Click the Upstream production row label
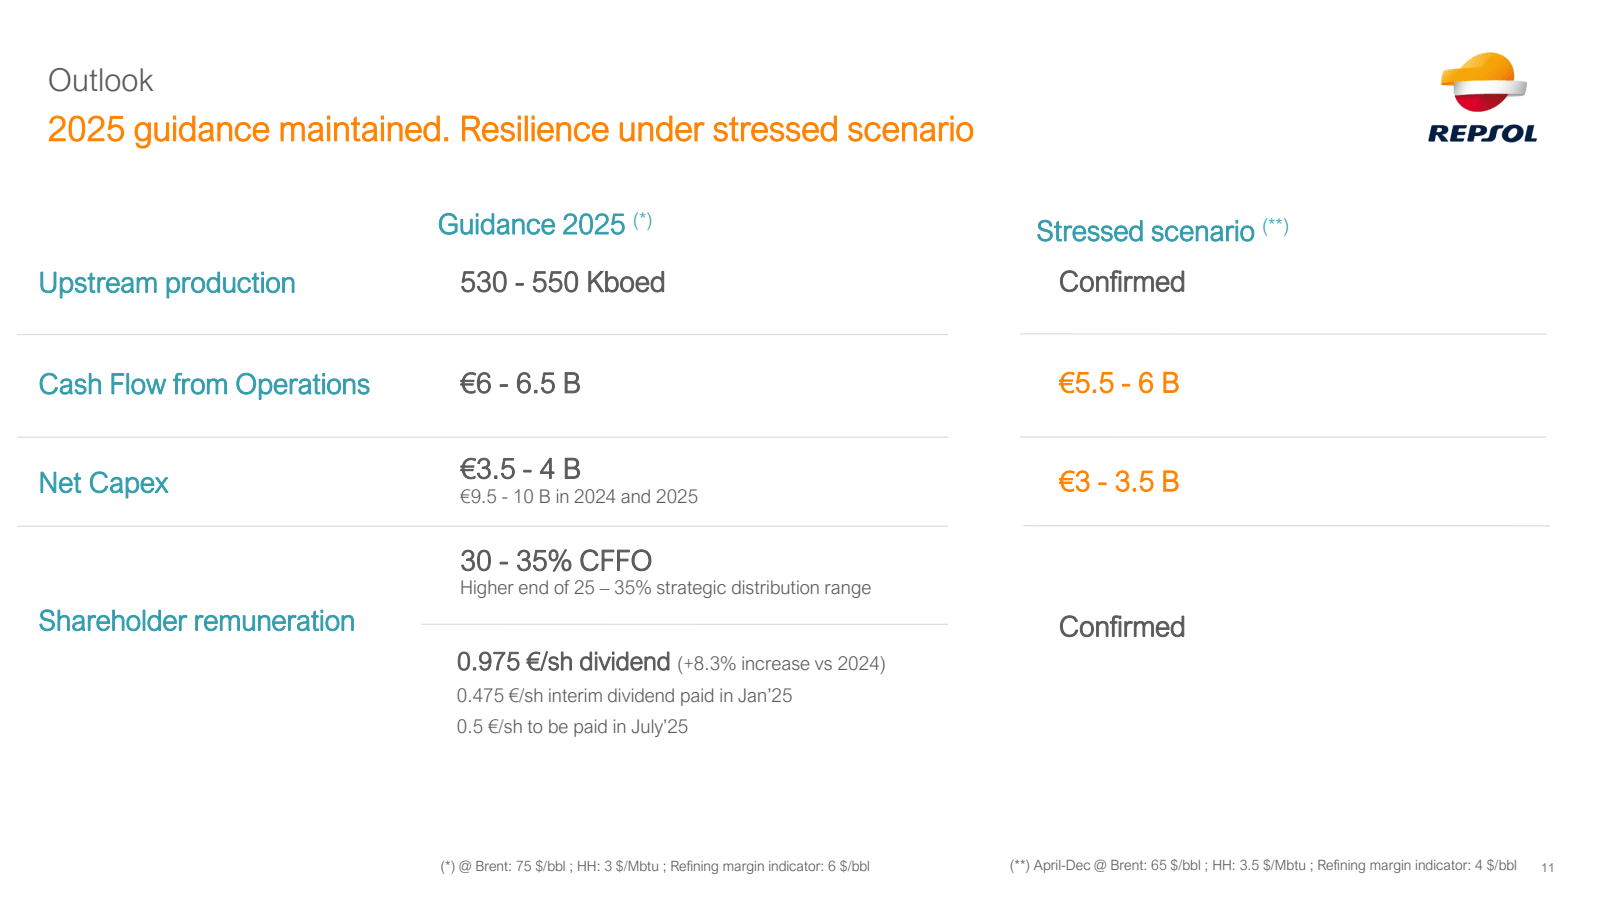This screenshot has width=1600, height=900. pyautogui.click(x=167, y=283)
